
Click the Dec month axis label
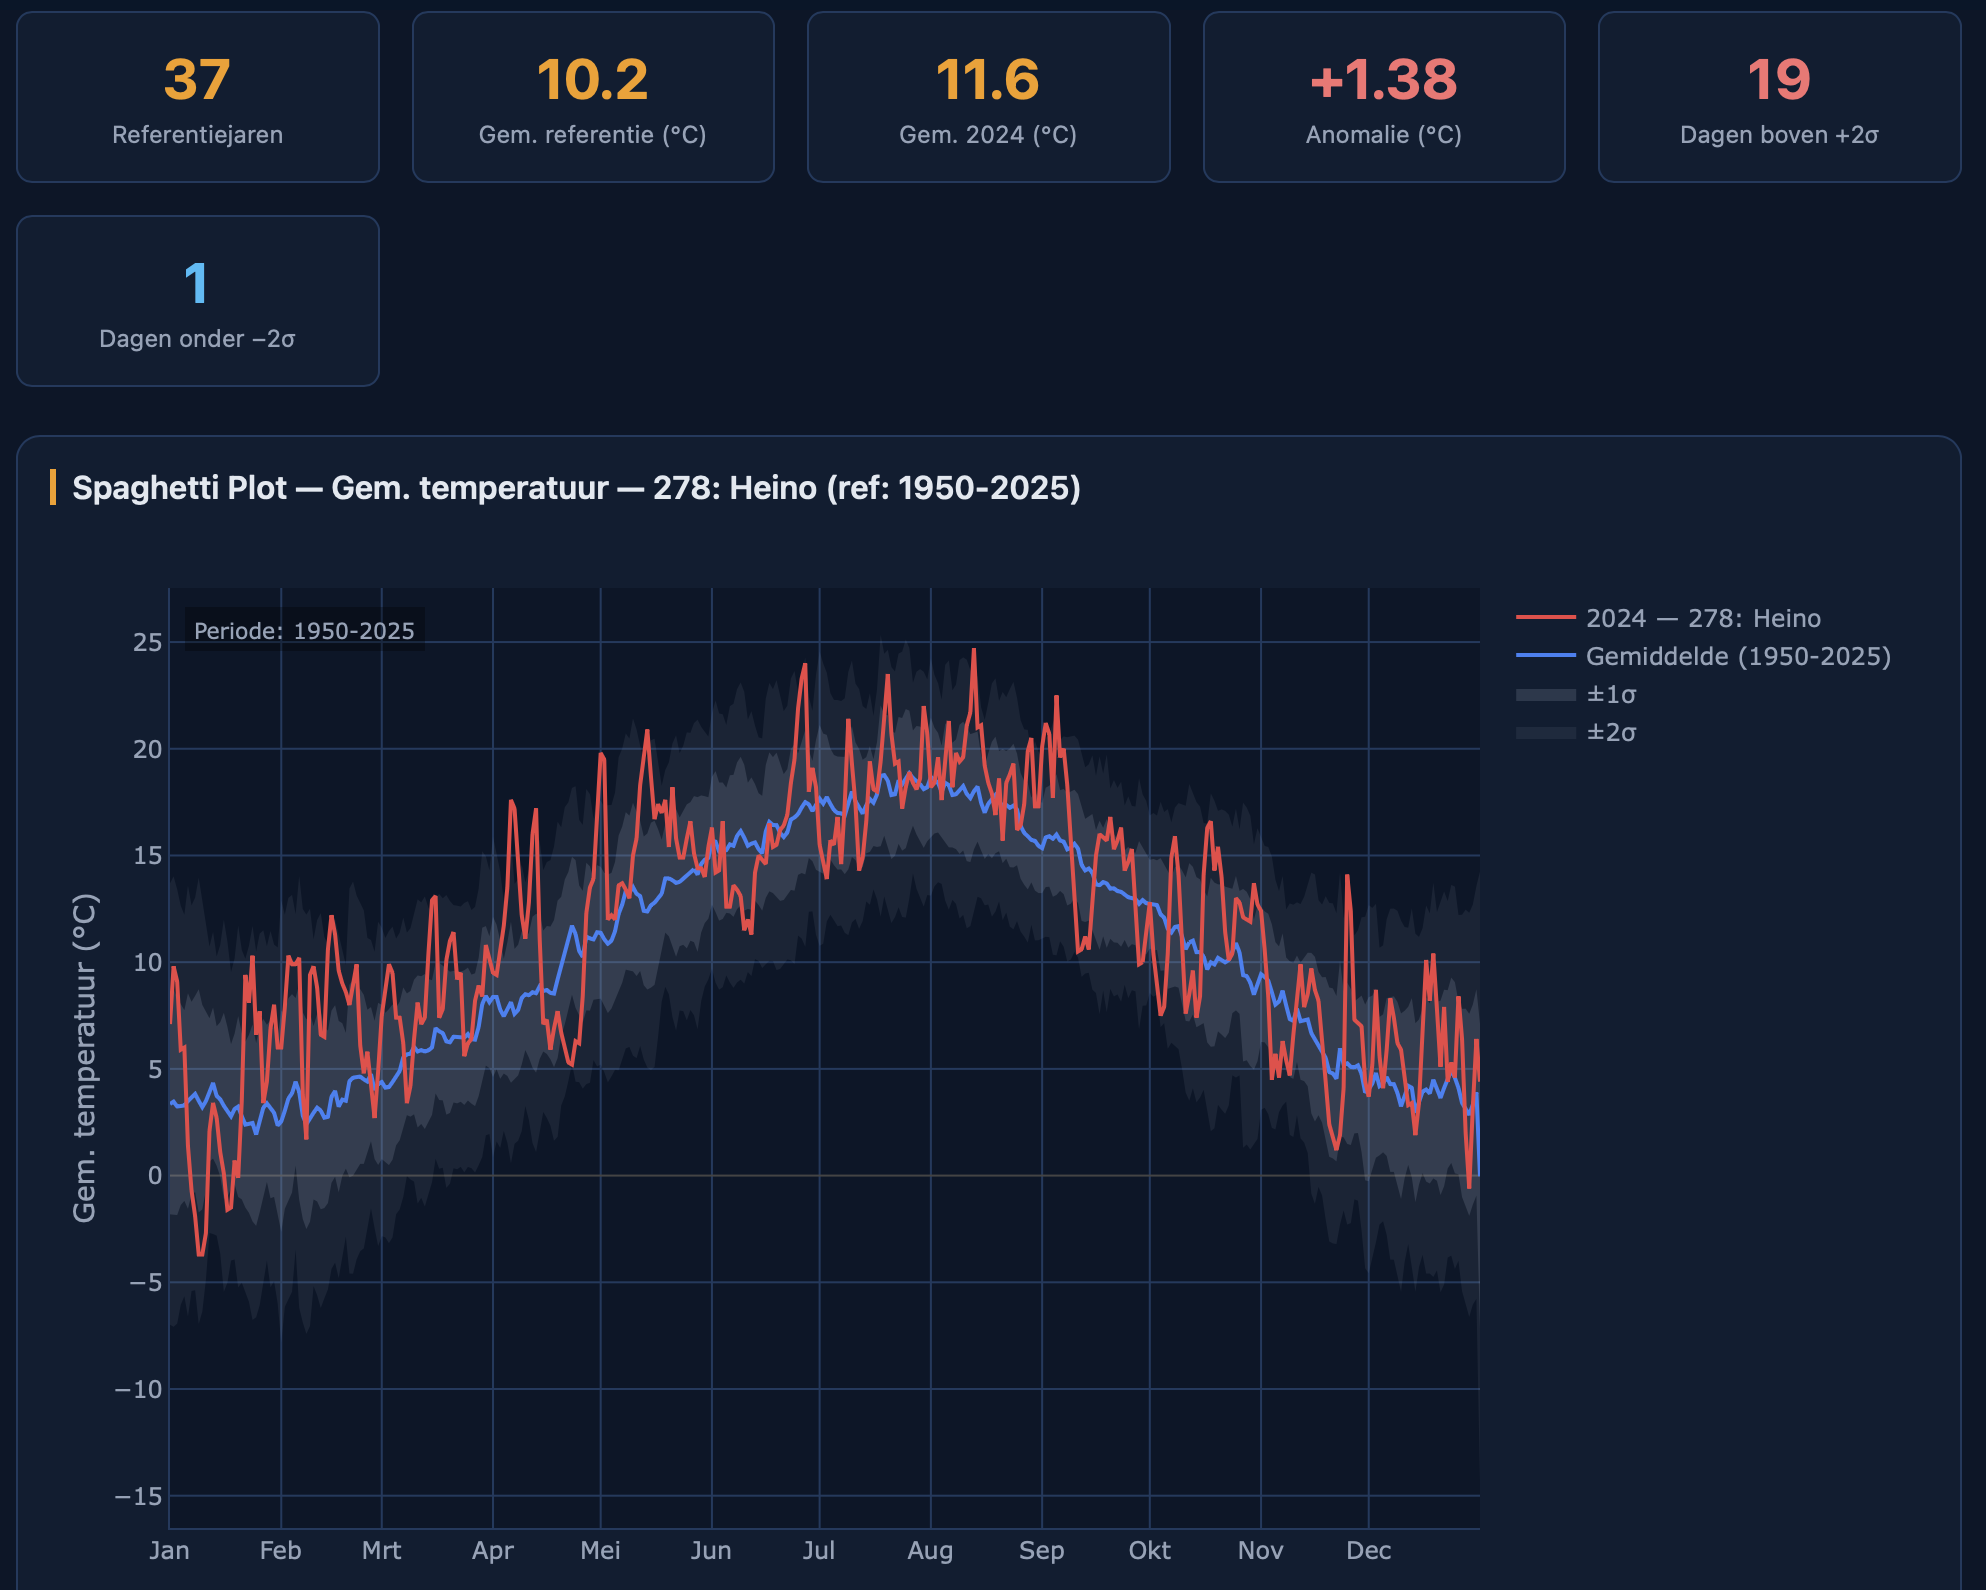point(1368,1550)
